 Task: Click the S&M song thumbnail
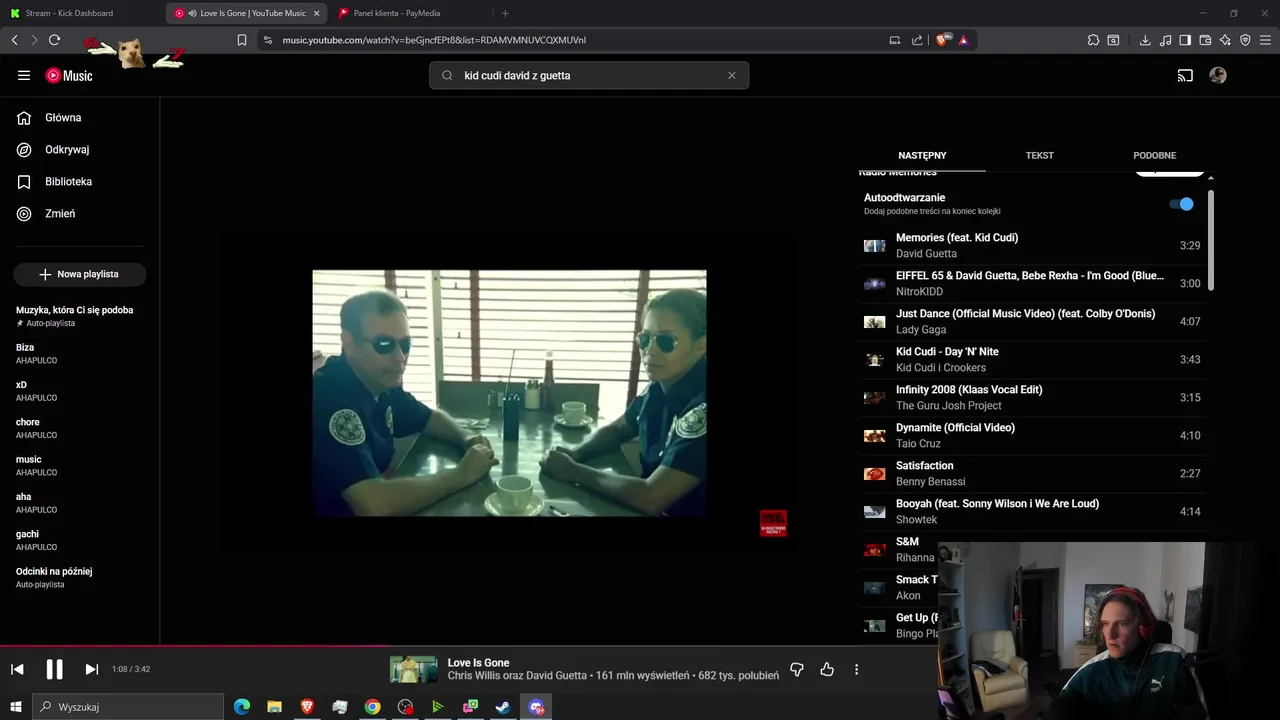point(875,550)
